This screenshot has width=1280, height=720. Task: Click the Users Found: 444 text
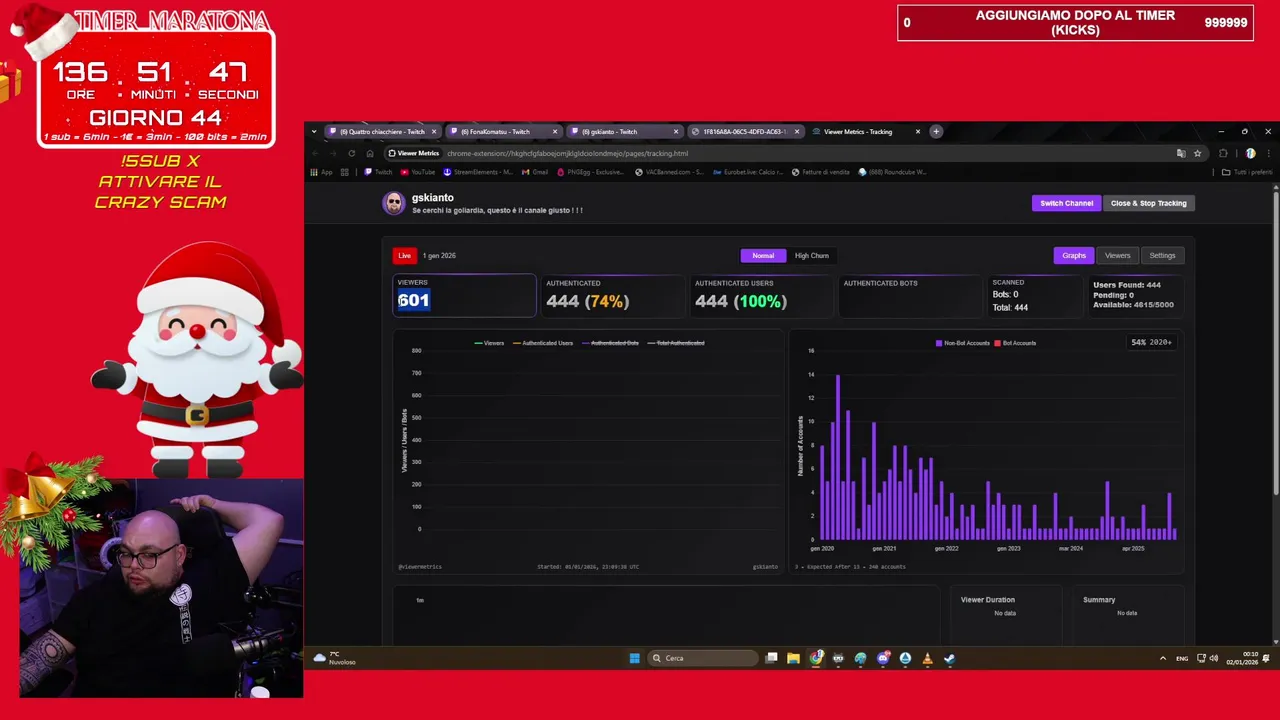click(1127, 285)
